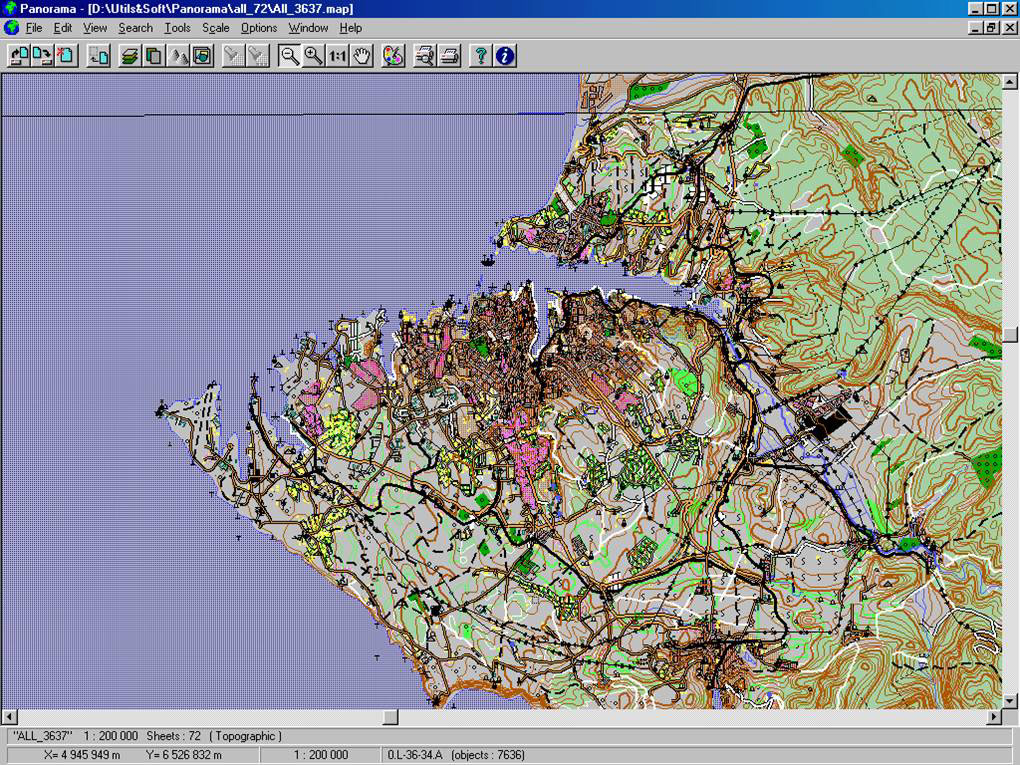
Task: Reset map to 1:1 scale
Action: [338, 56]
